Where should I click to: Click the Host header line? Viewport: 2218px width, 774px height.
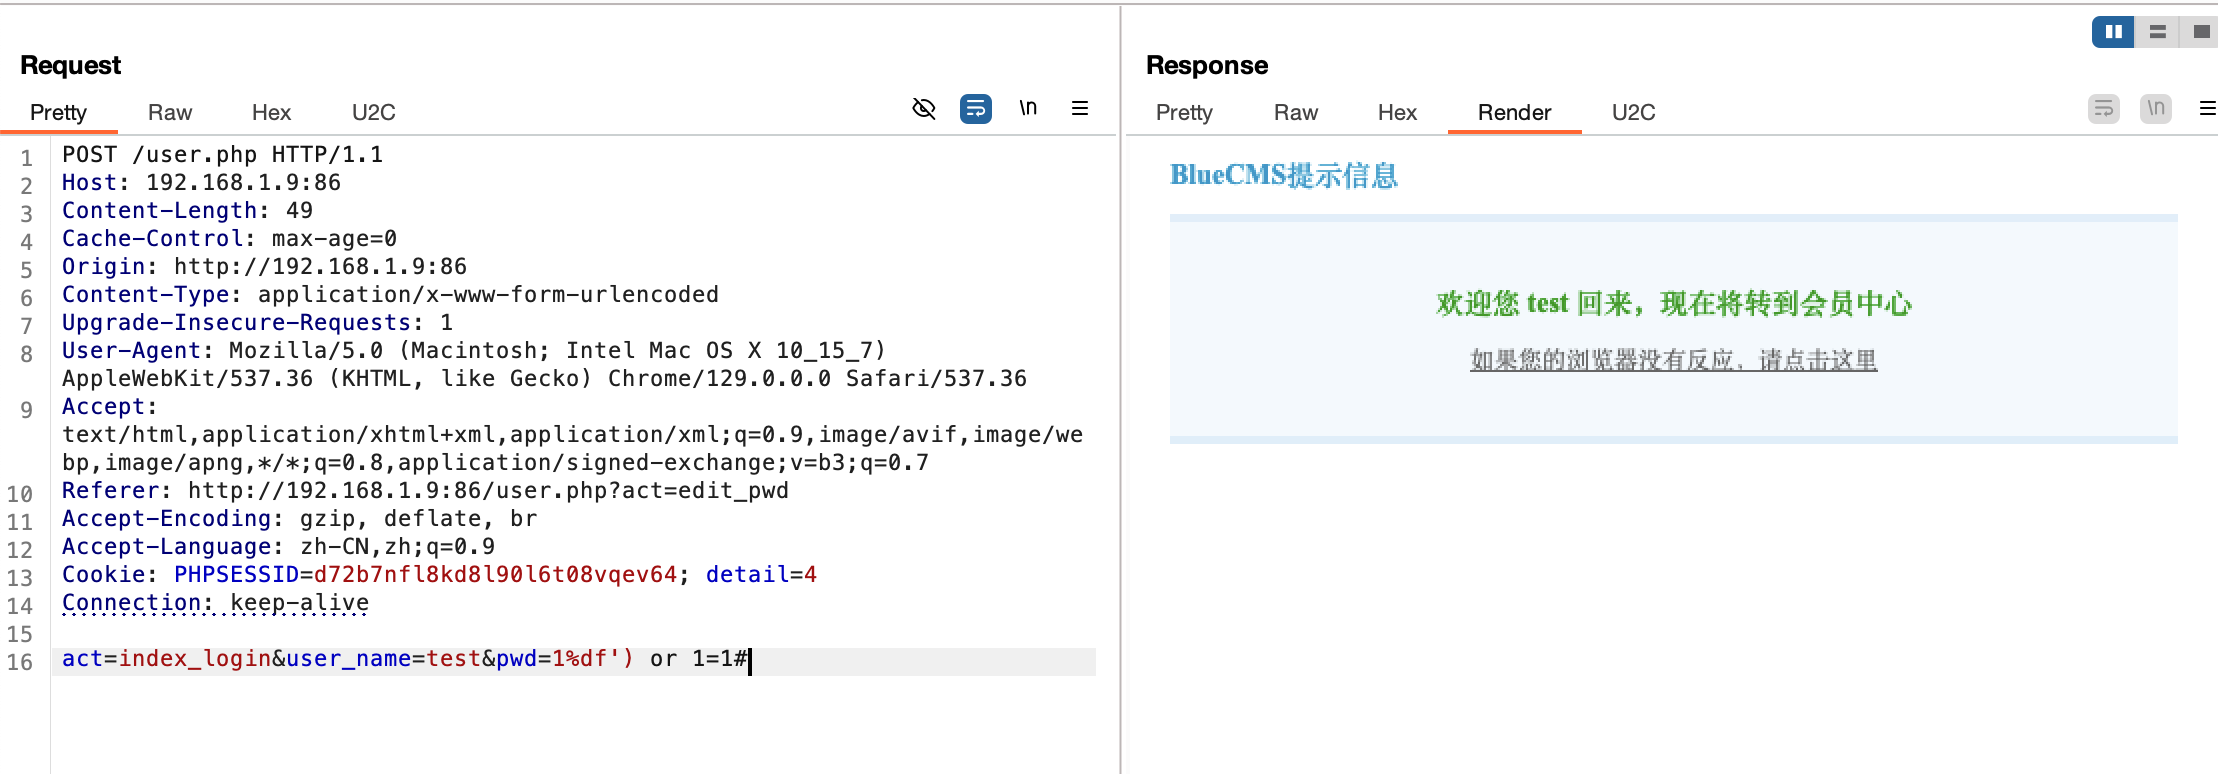(201, 183)
